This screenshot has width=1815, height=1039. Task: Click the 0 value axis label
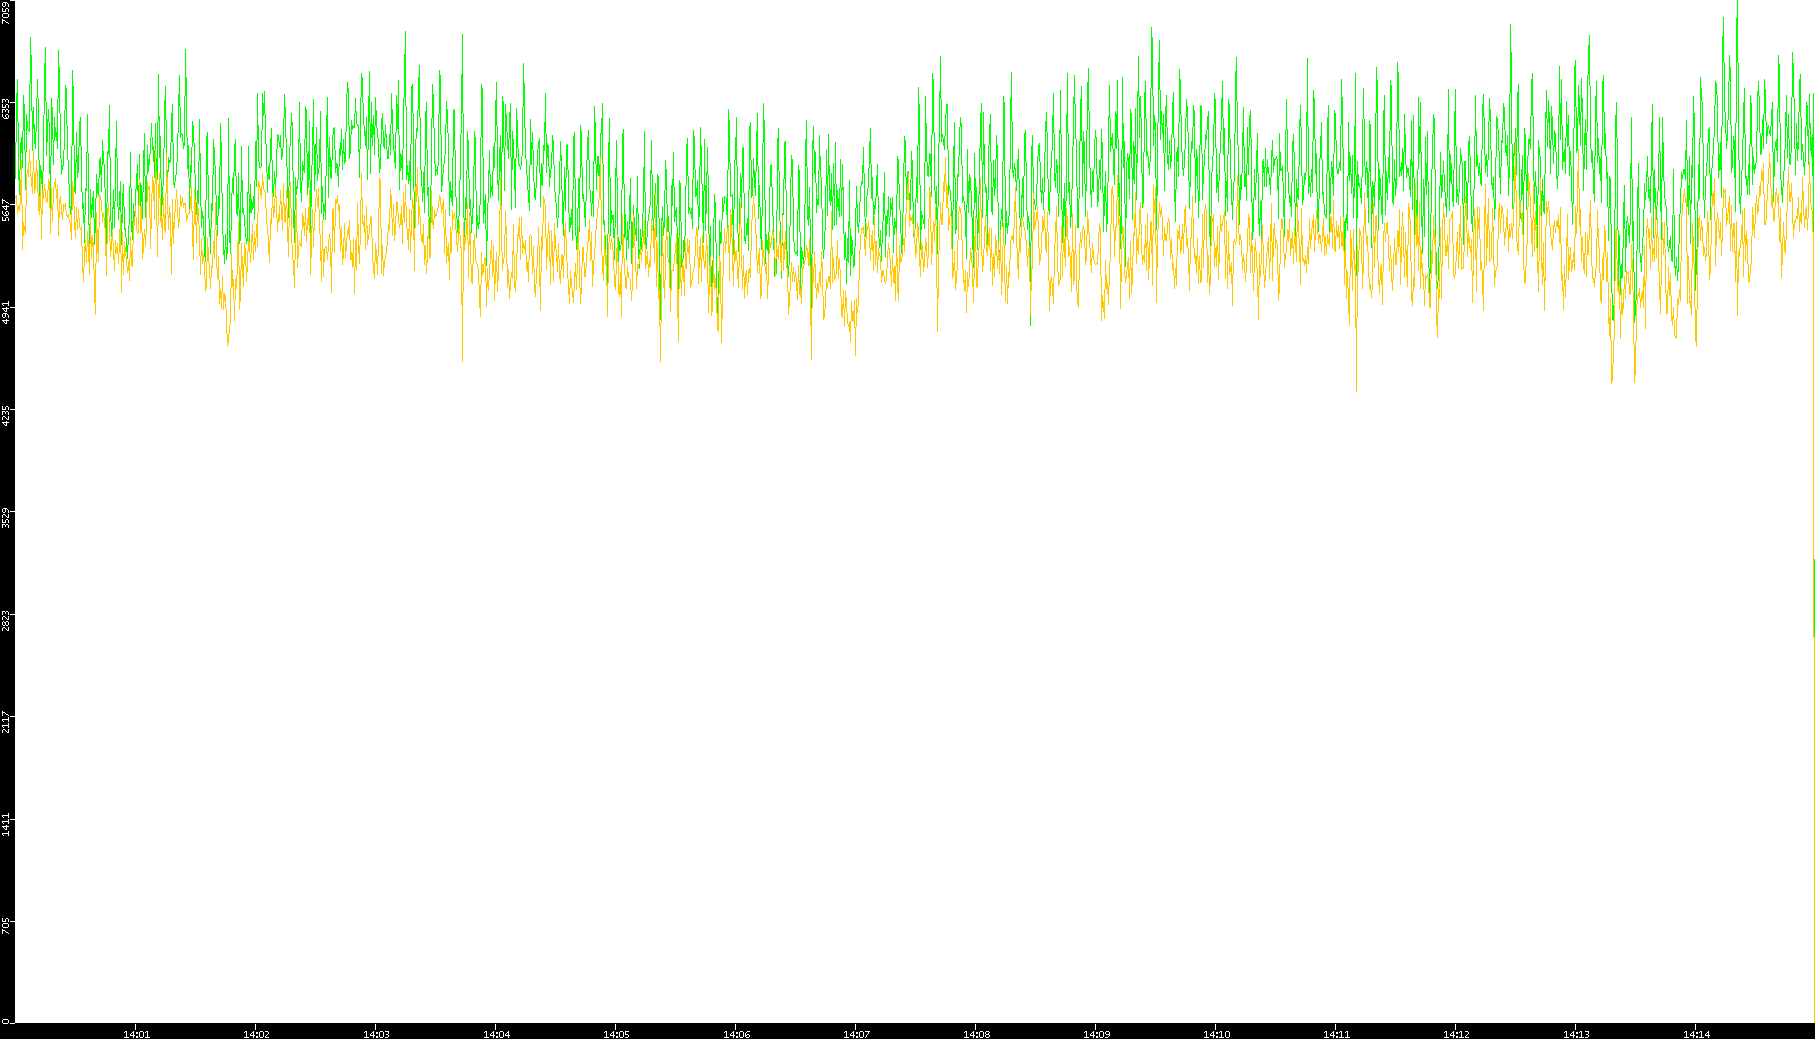click(x=6, y=1021)
